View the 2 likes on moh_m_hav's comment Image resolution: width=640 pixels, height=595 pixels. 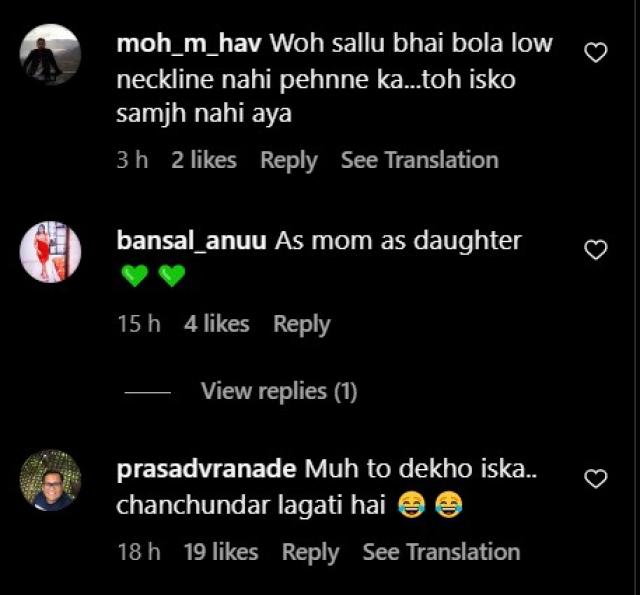[204, 160]
